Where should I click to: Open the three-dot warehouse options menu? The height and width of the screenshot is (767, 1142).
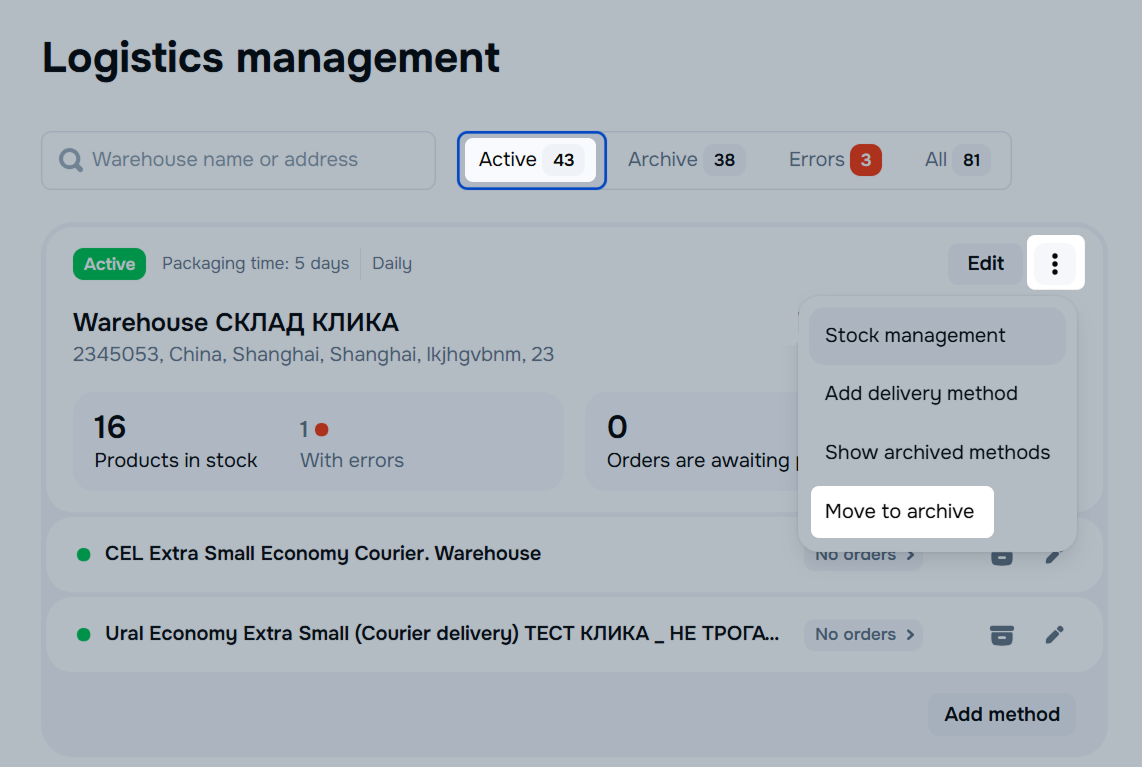(1055, 263)
